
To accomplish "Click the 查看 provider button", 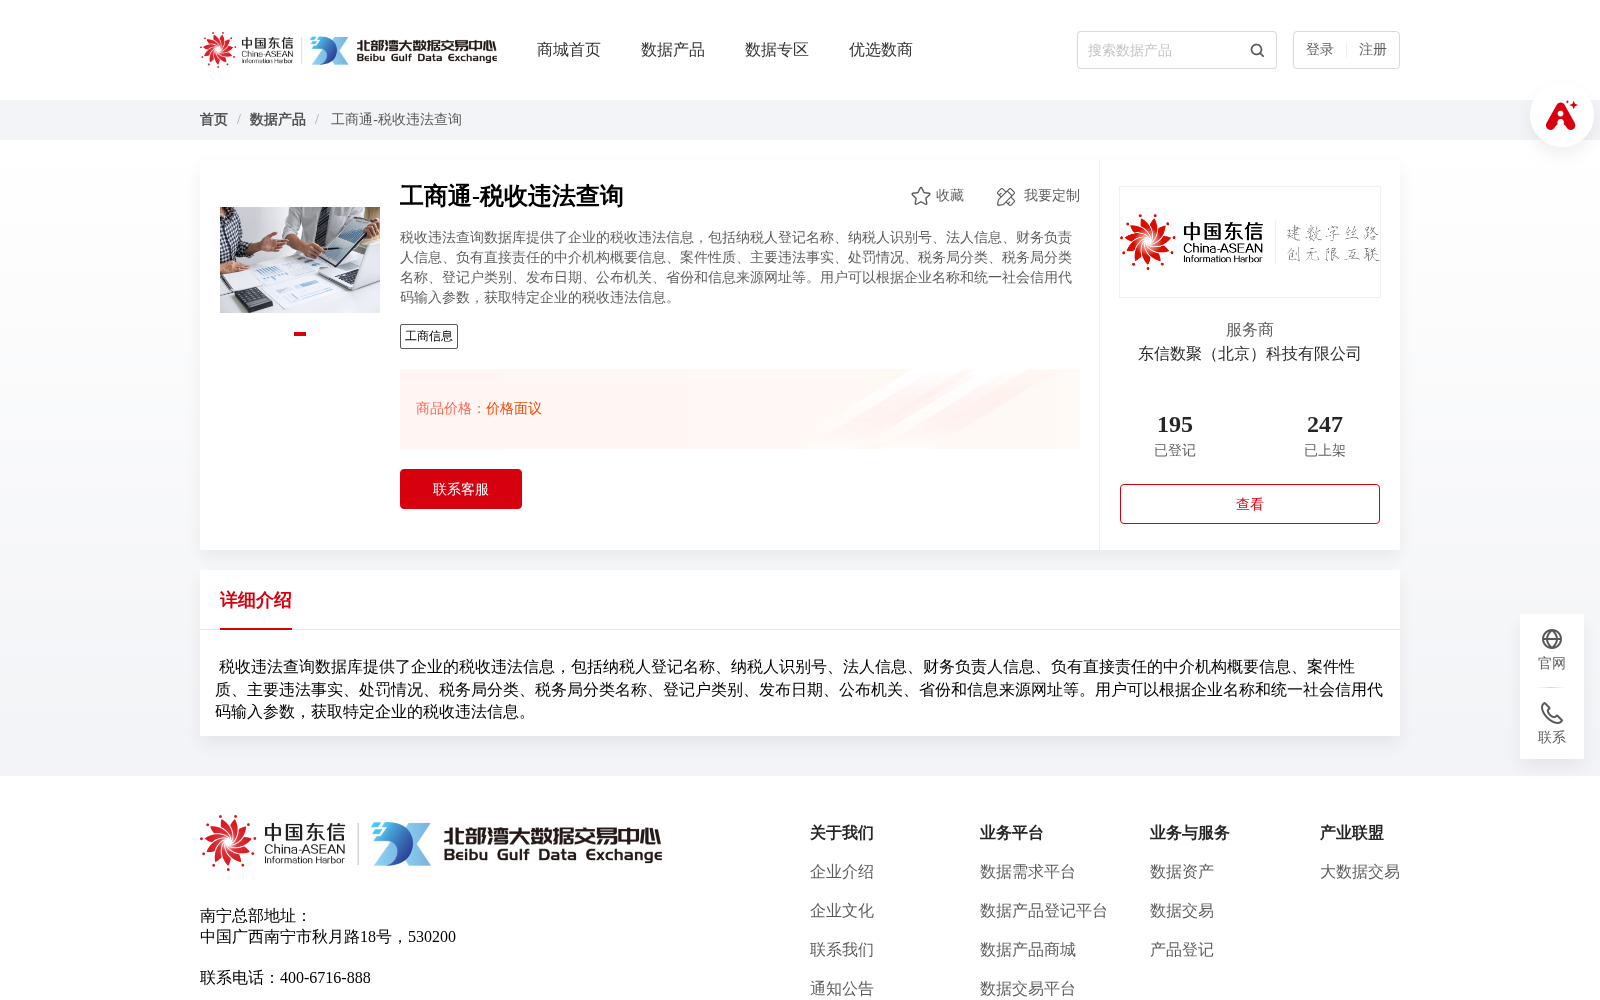I will [1250, 504].
